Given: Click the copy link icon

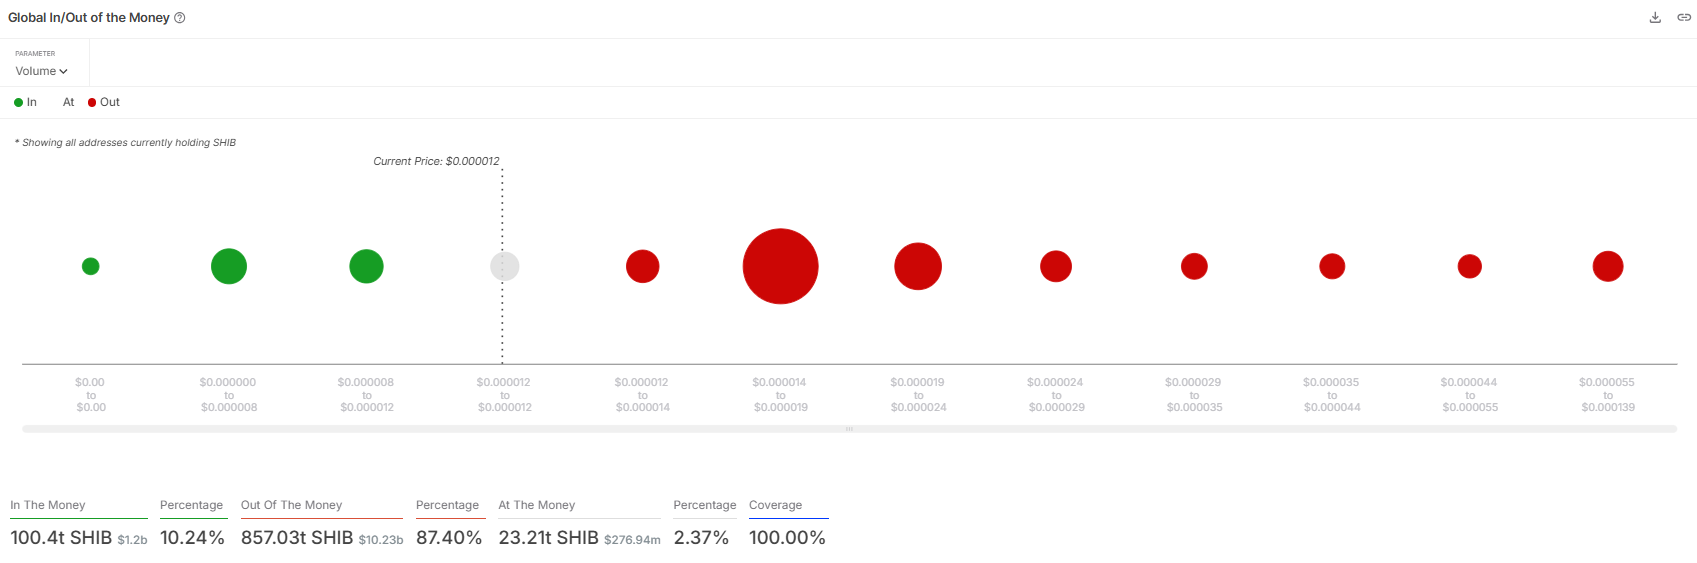Looking at the screenshot, I should coord(1684,18).
